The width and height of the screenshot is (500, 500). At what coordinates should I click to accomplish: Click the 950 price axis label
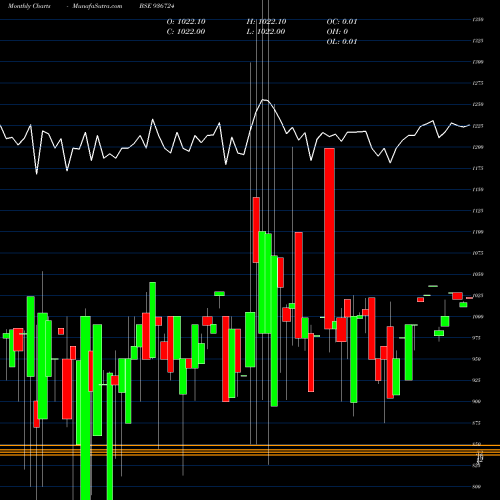tap(477, 359)
